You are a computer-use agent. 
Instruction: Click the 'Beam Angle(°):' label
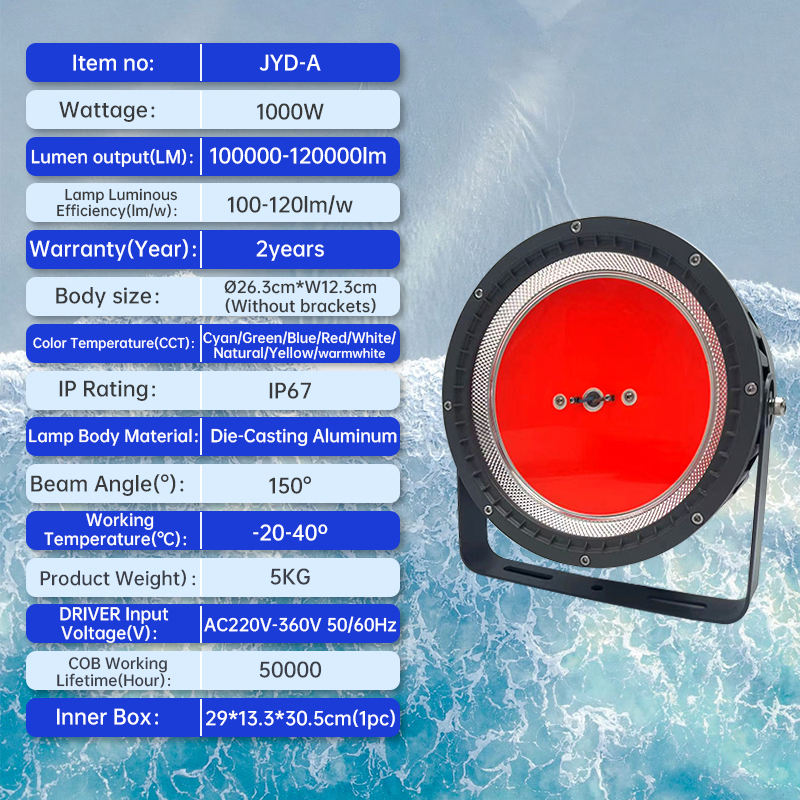pyautogui.click(x=107, y=484)
